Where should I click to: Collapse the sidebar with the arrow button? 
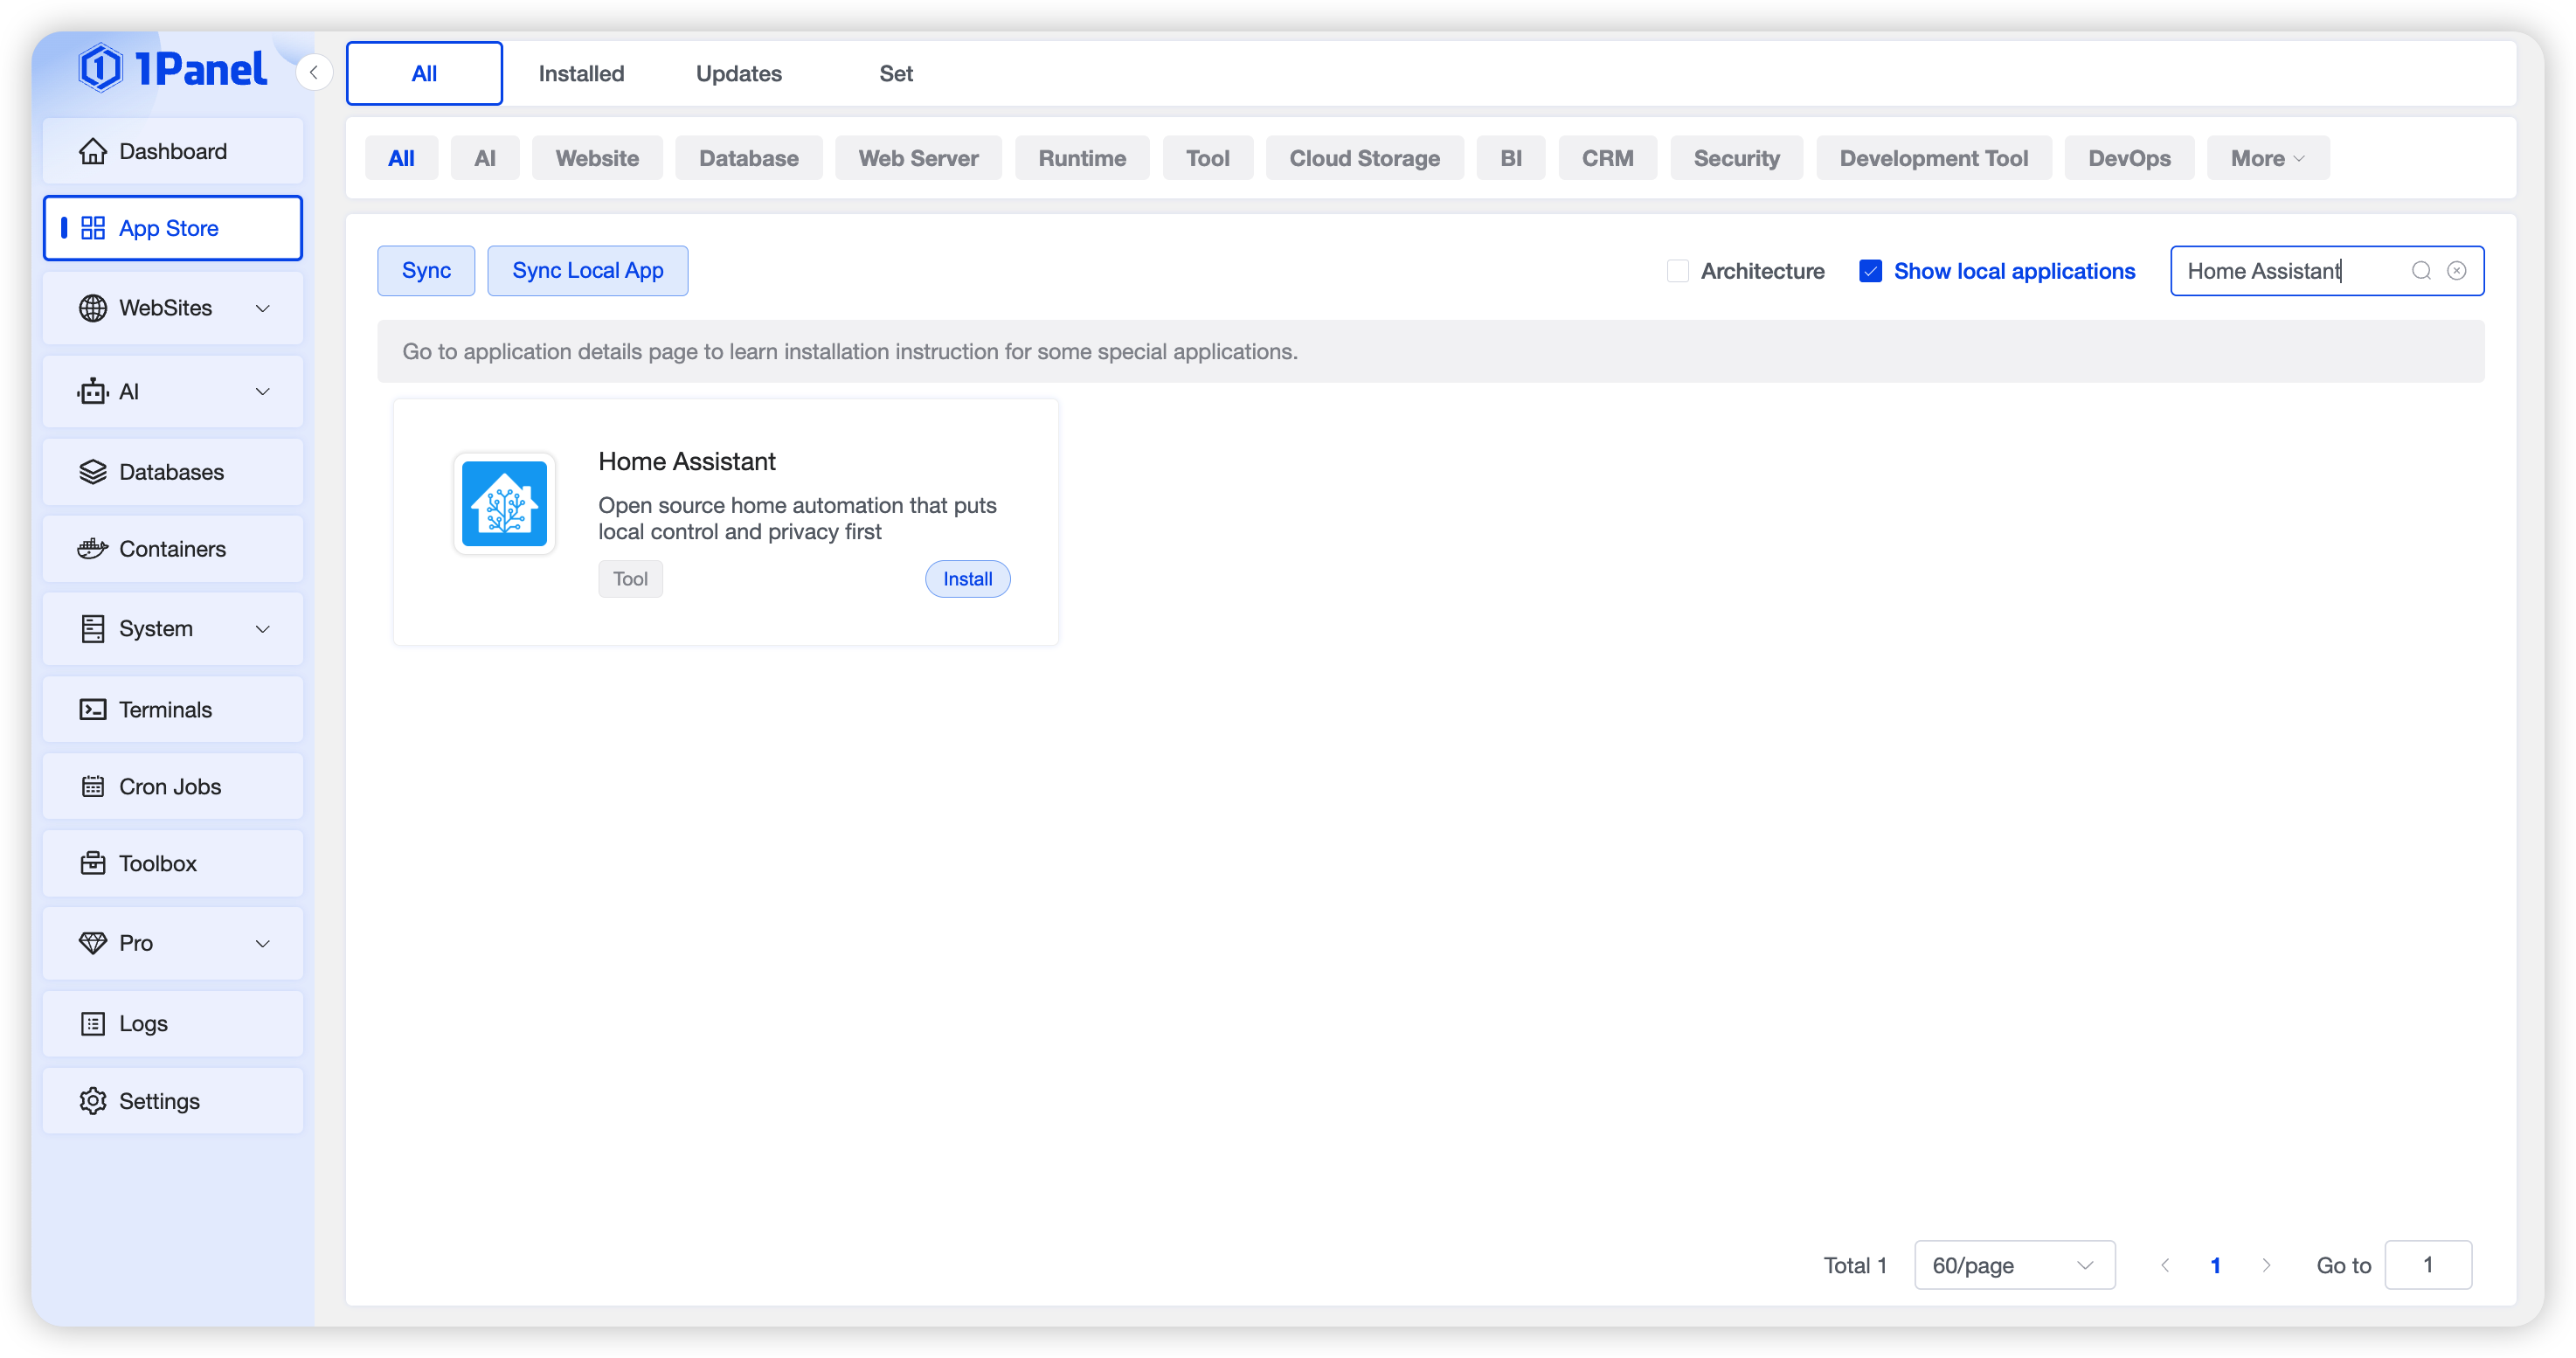314,72
